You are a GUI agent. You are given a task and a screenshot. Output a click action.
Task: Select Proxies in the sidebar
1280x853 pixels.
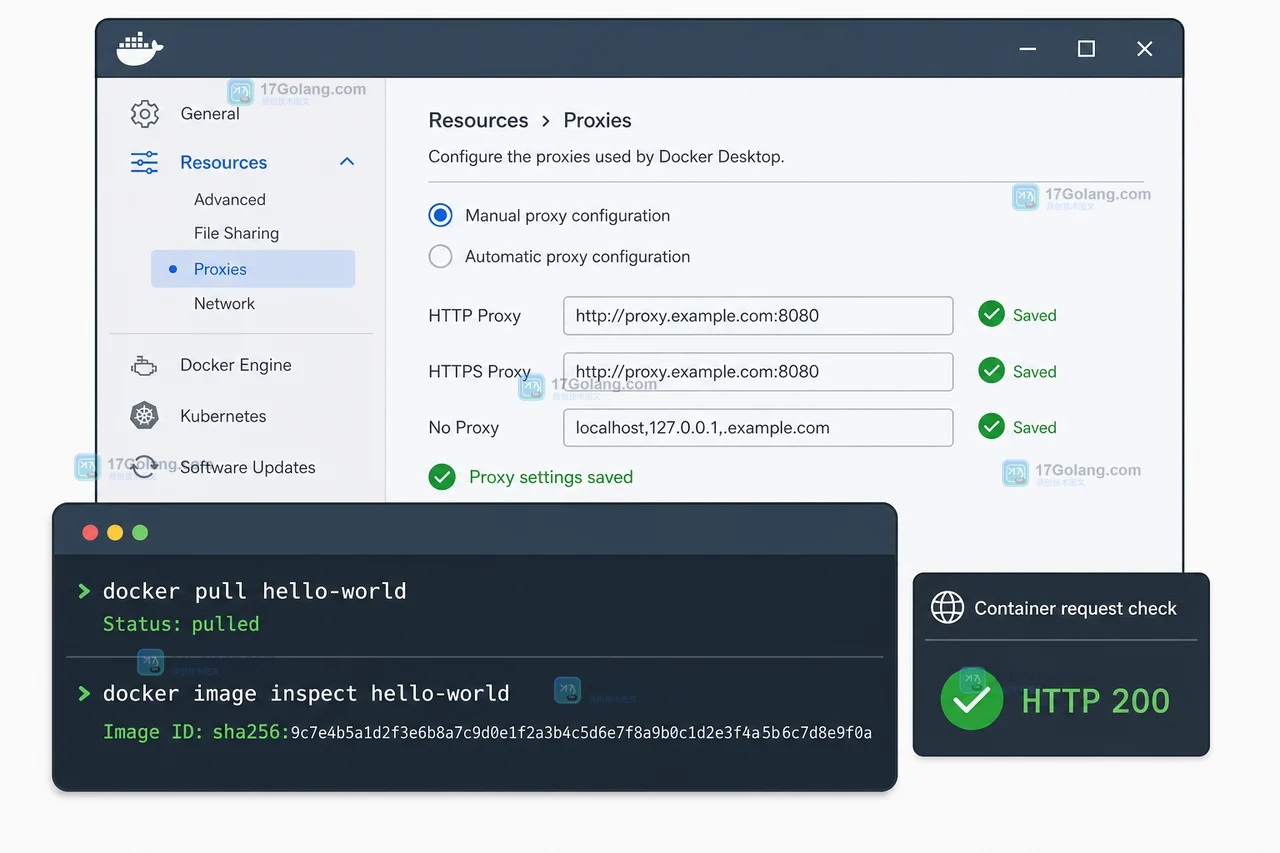(253, 269)
